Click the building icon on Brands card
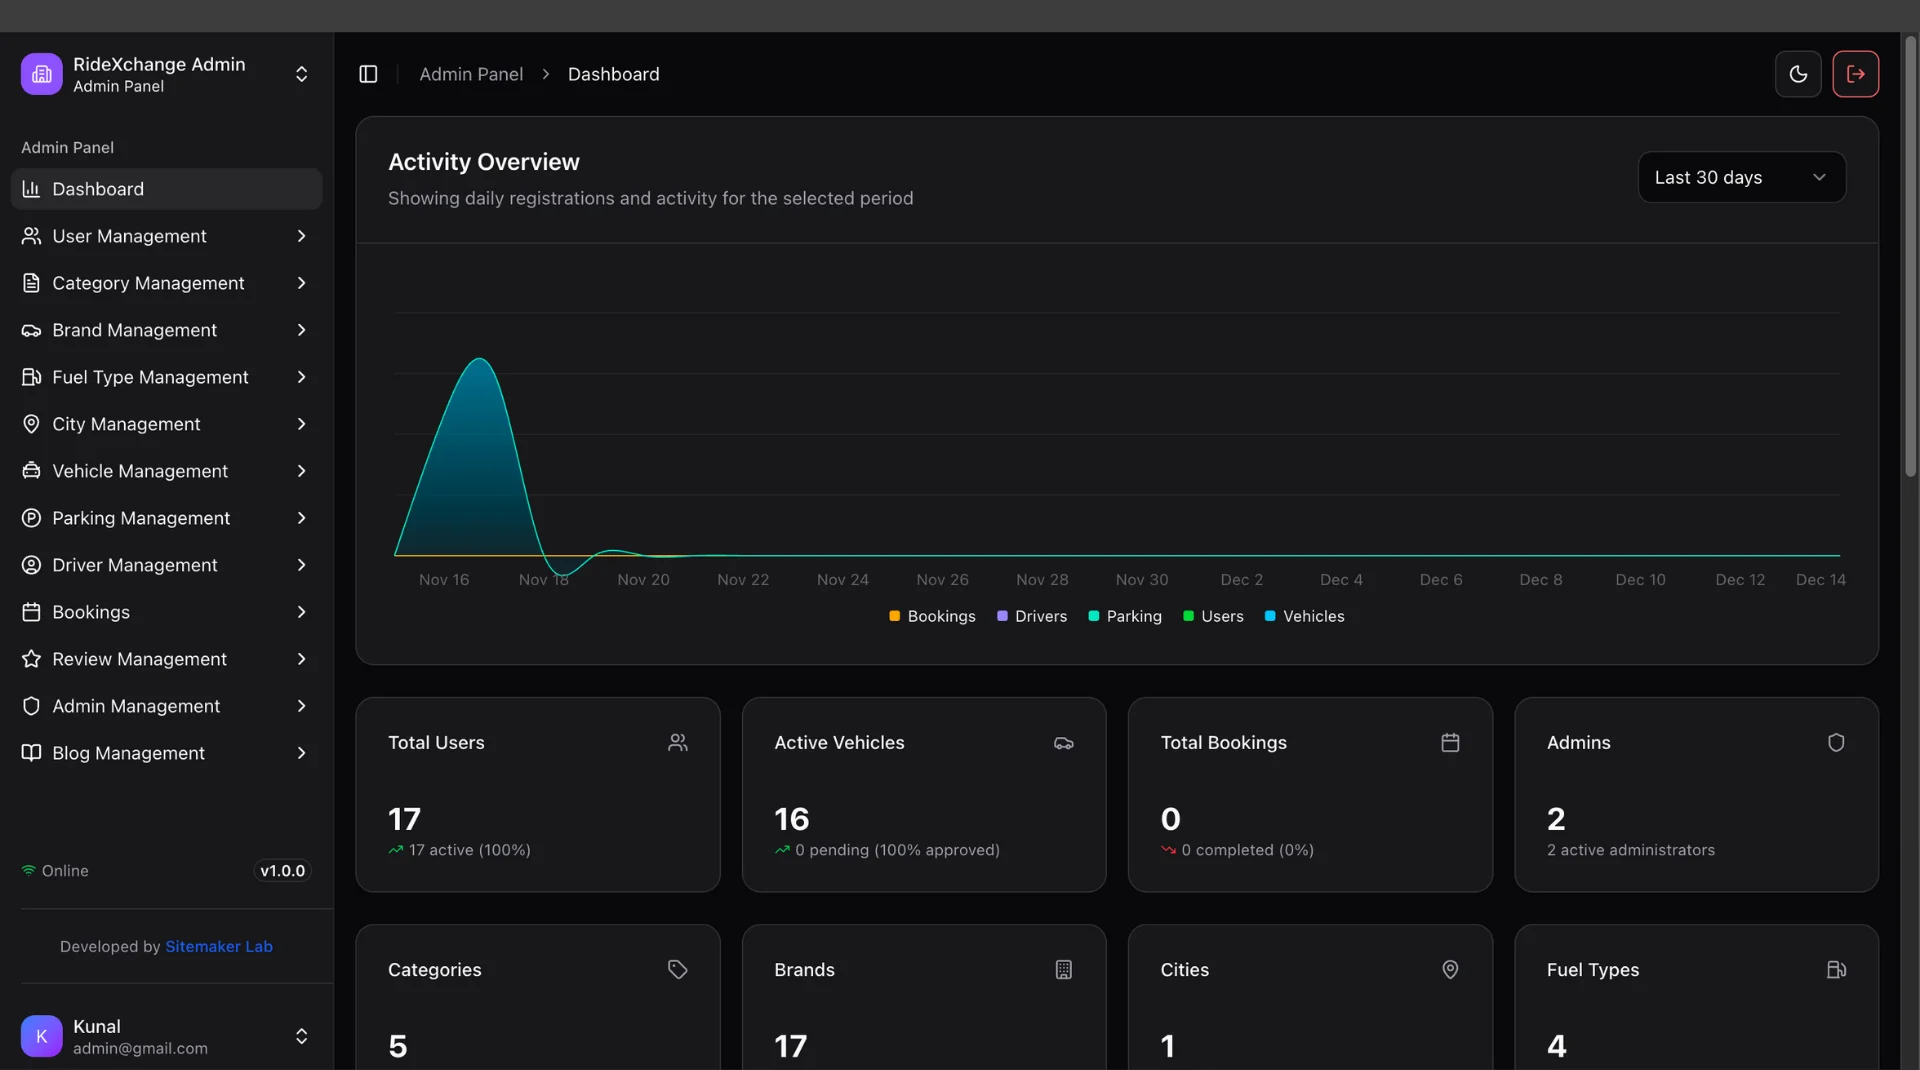 1064,969
